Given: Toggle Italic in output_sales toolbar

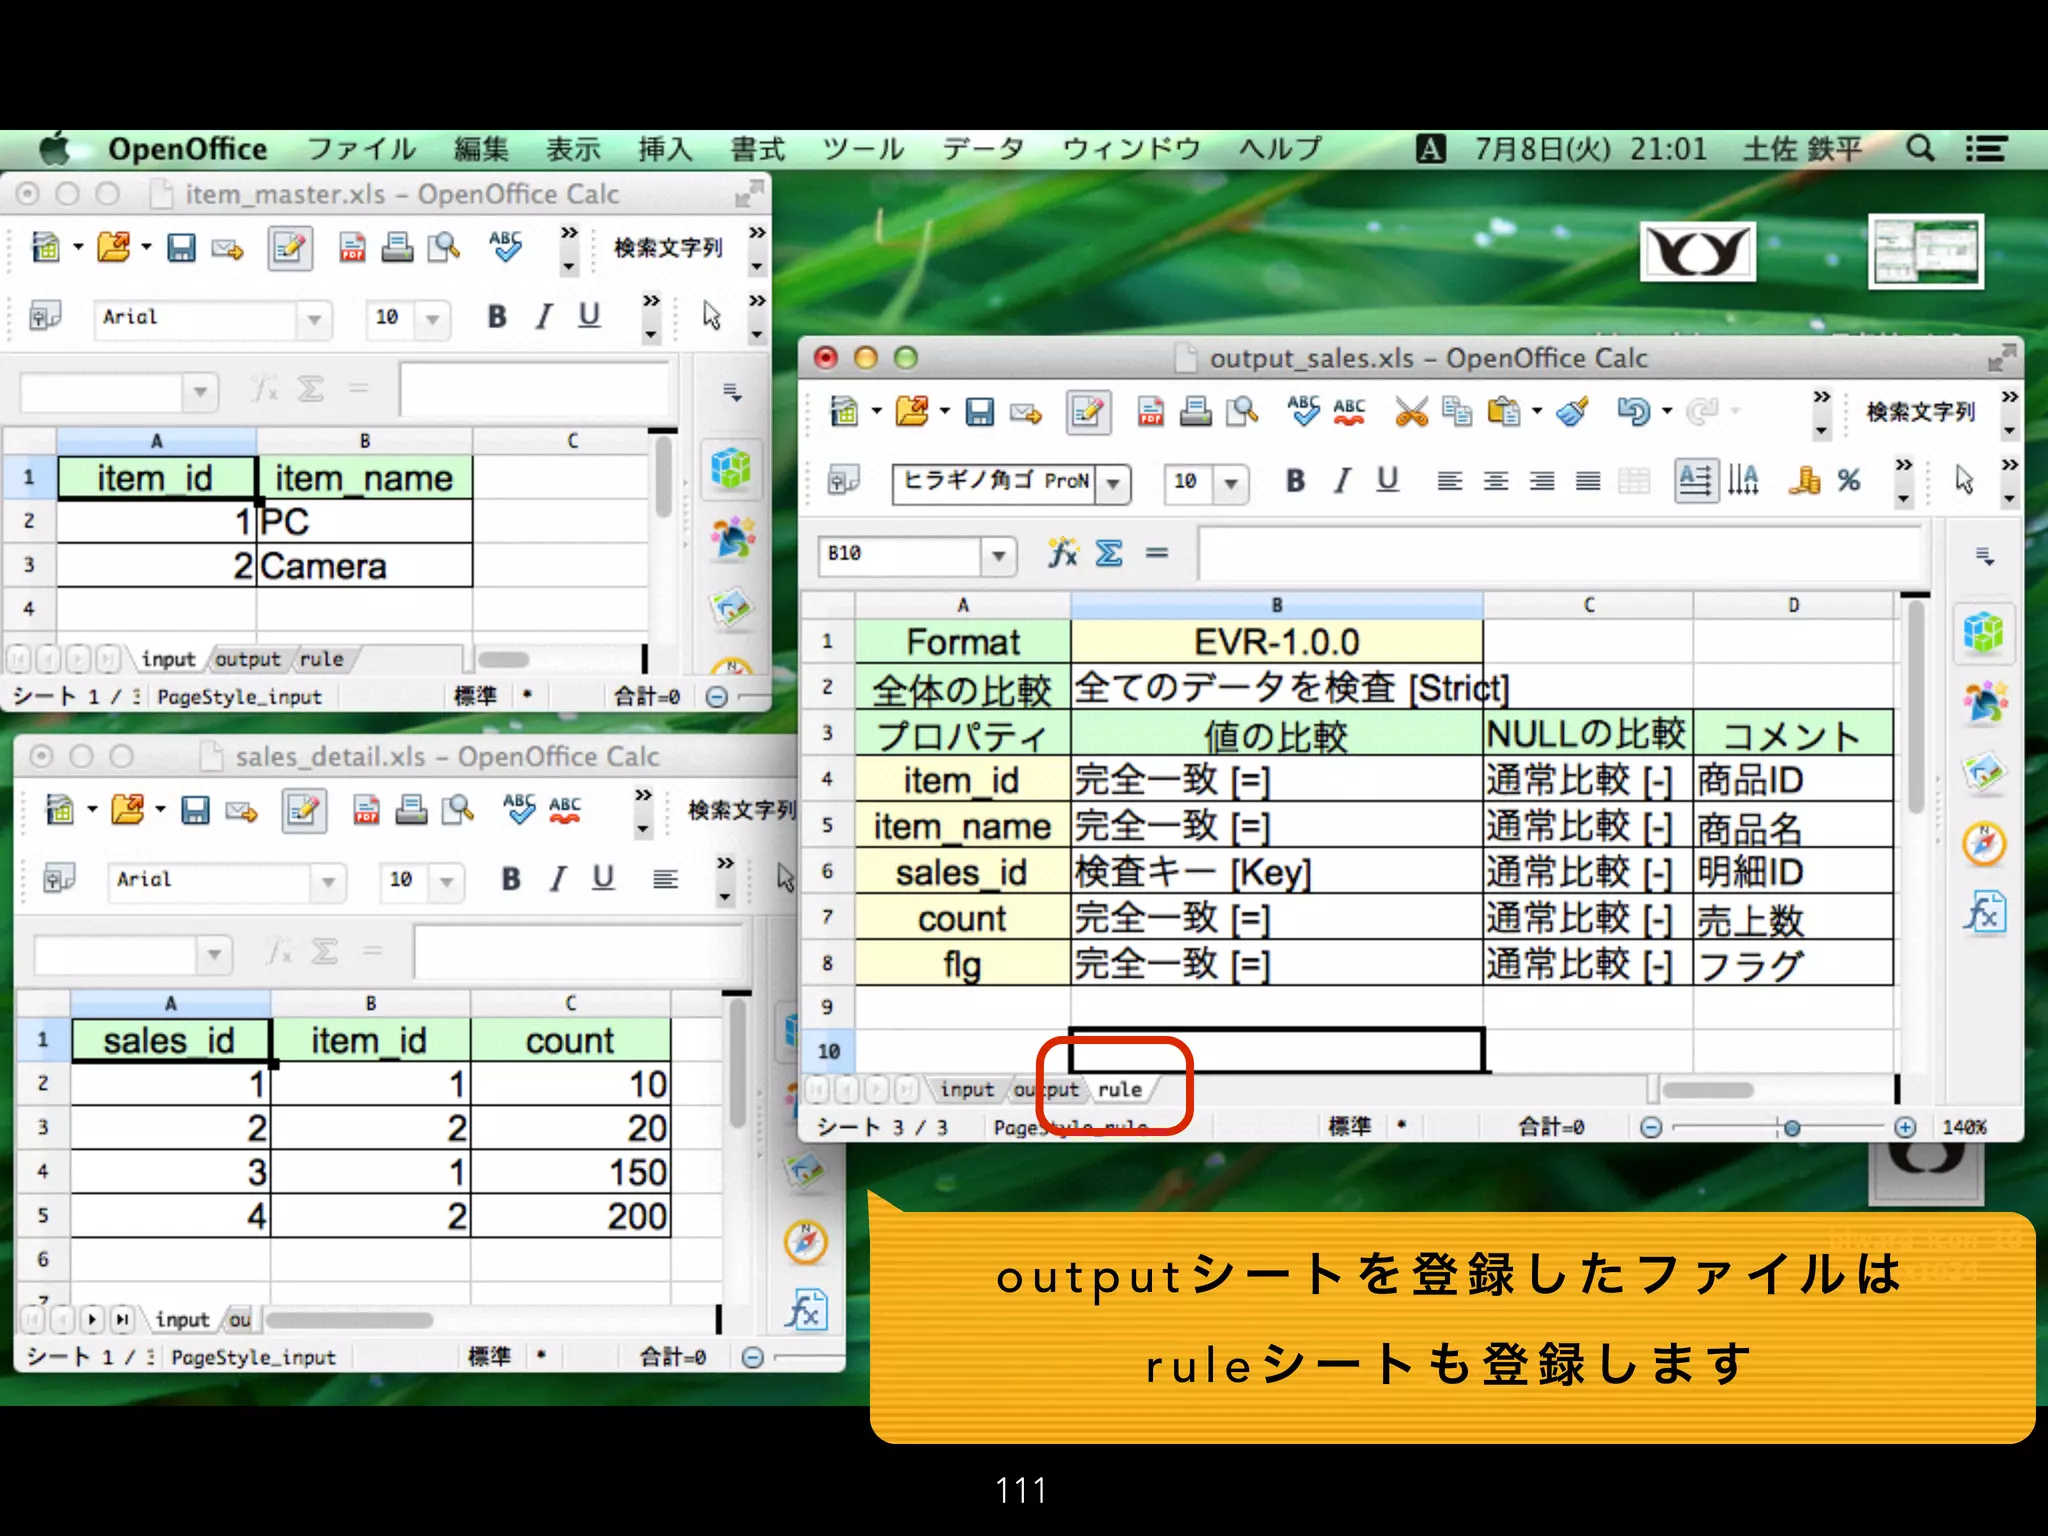Looking at the screenshot, I should 1342,481.
